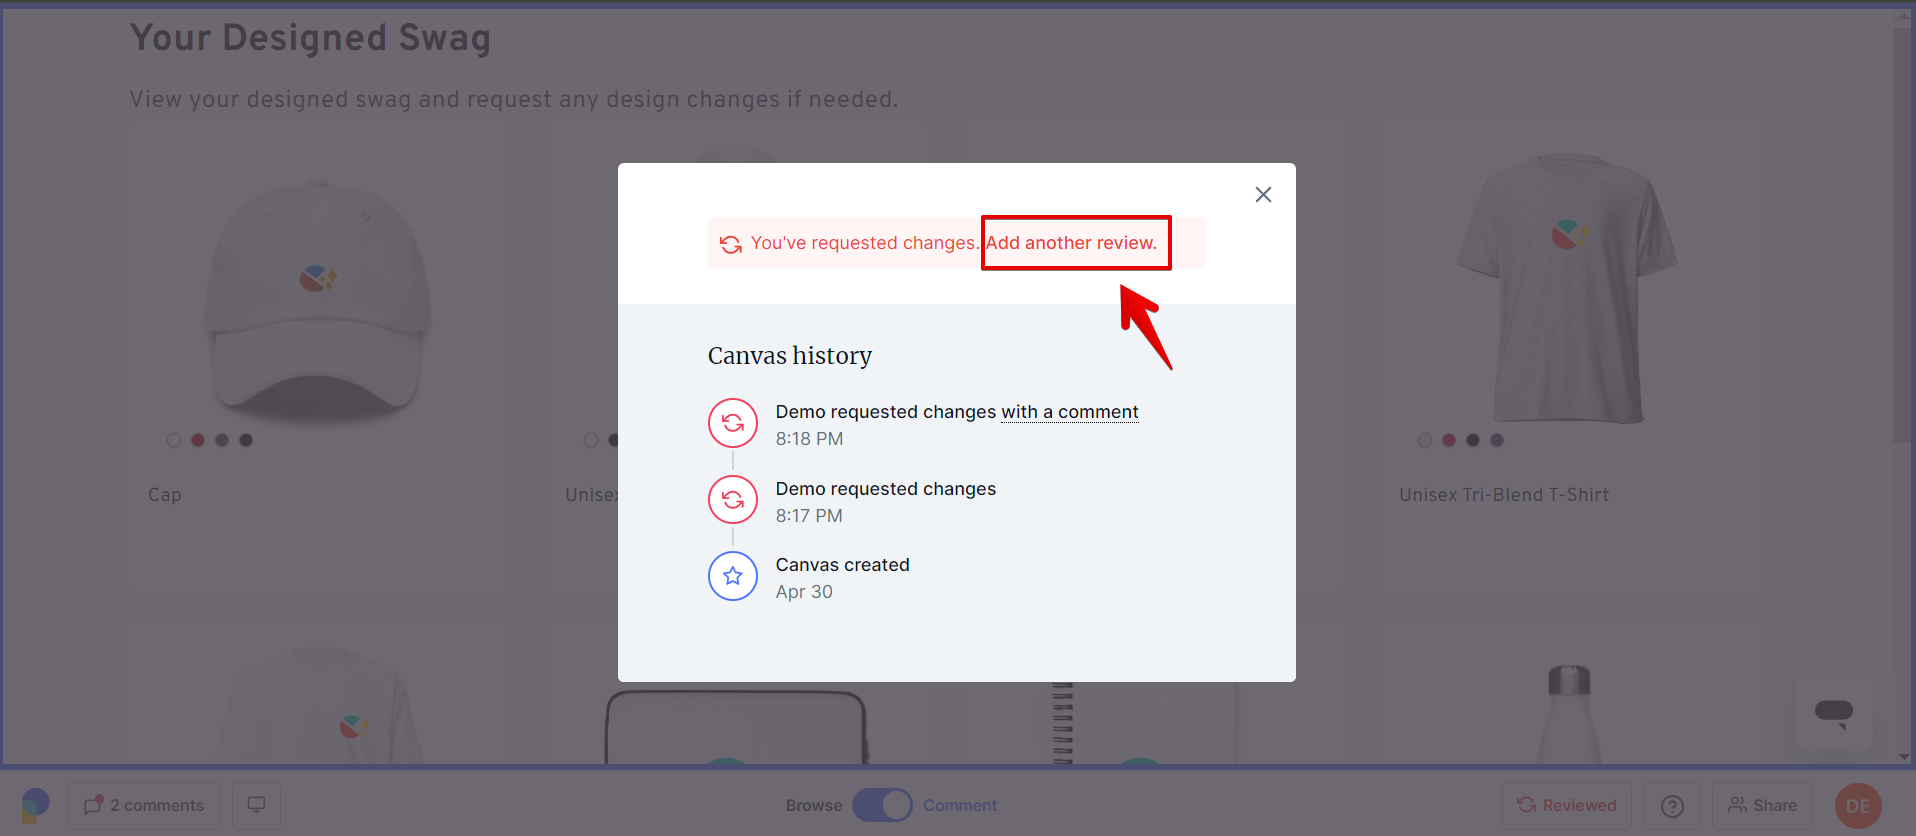Select the Comment mode label
Screen dimensions: 1916x836
click(960, 806)
